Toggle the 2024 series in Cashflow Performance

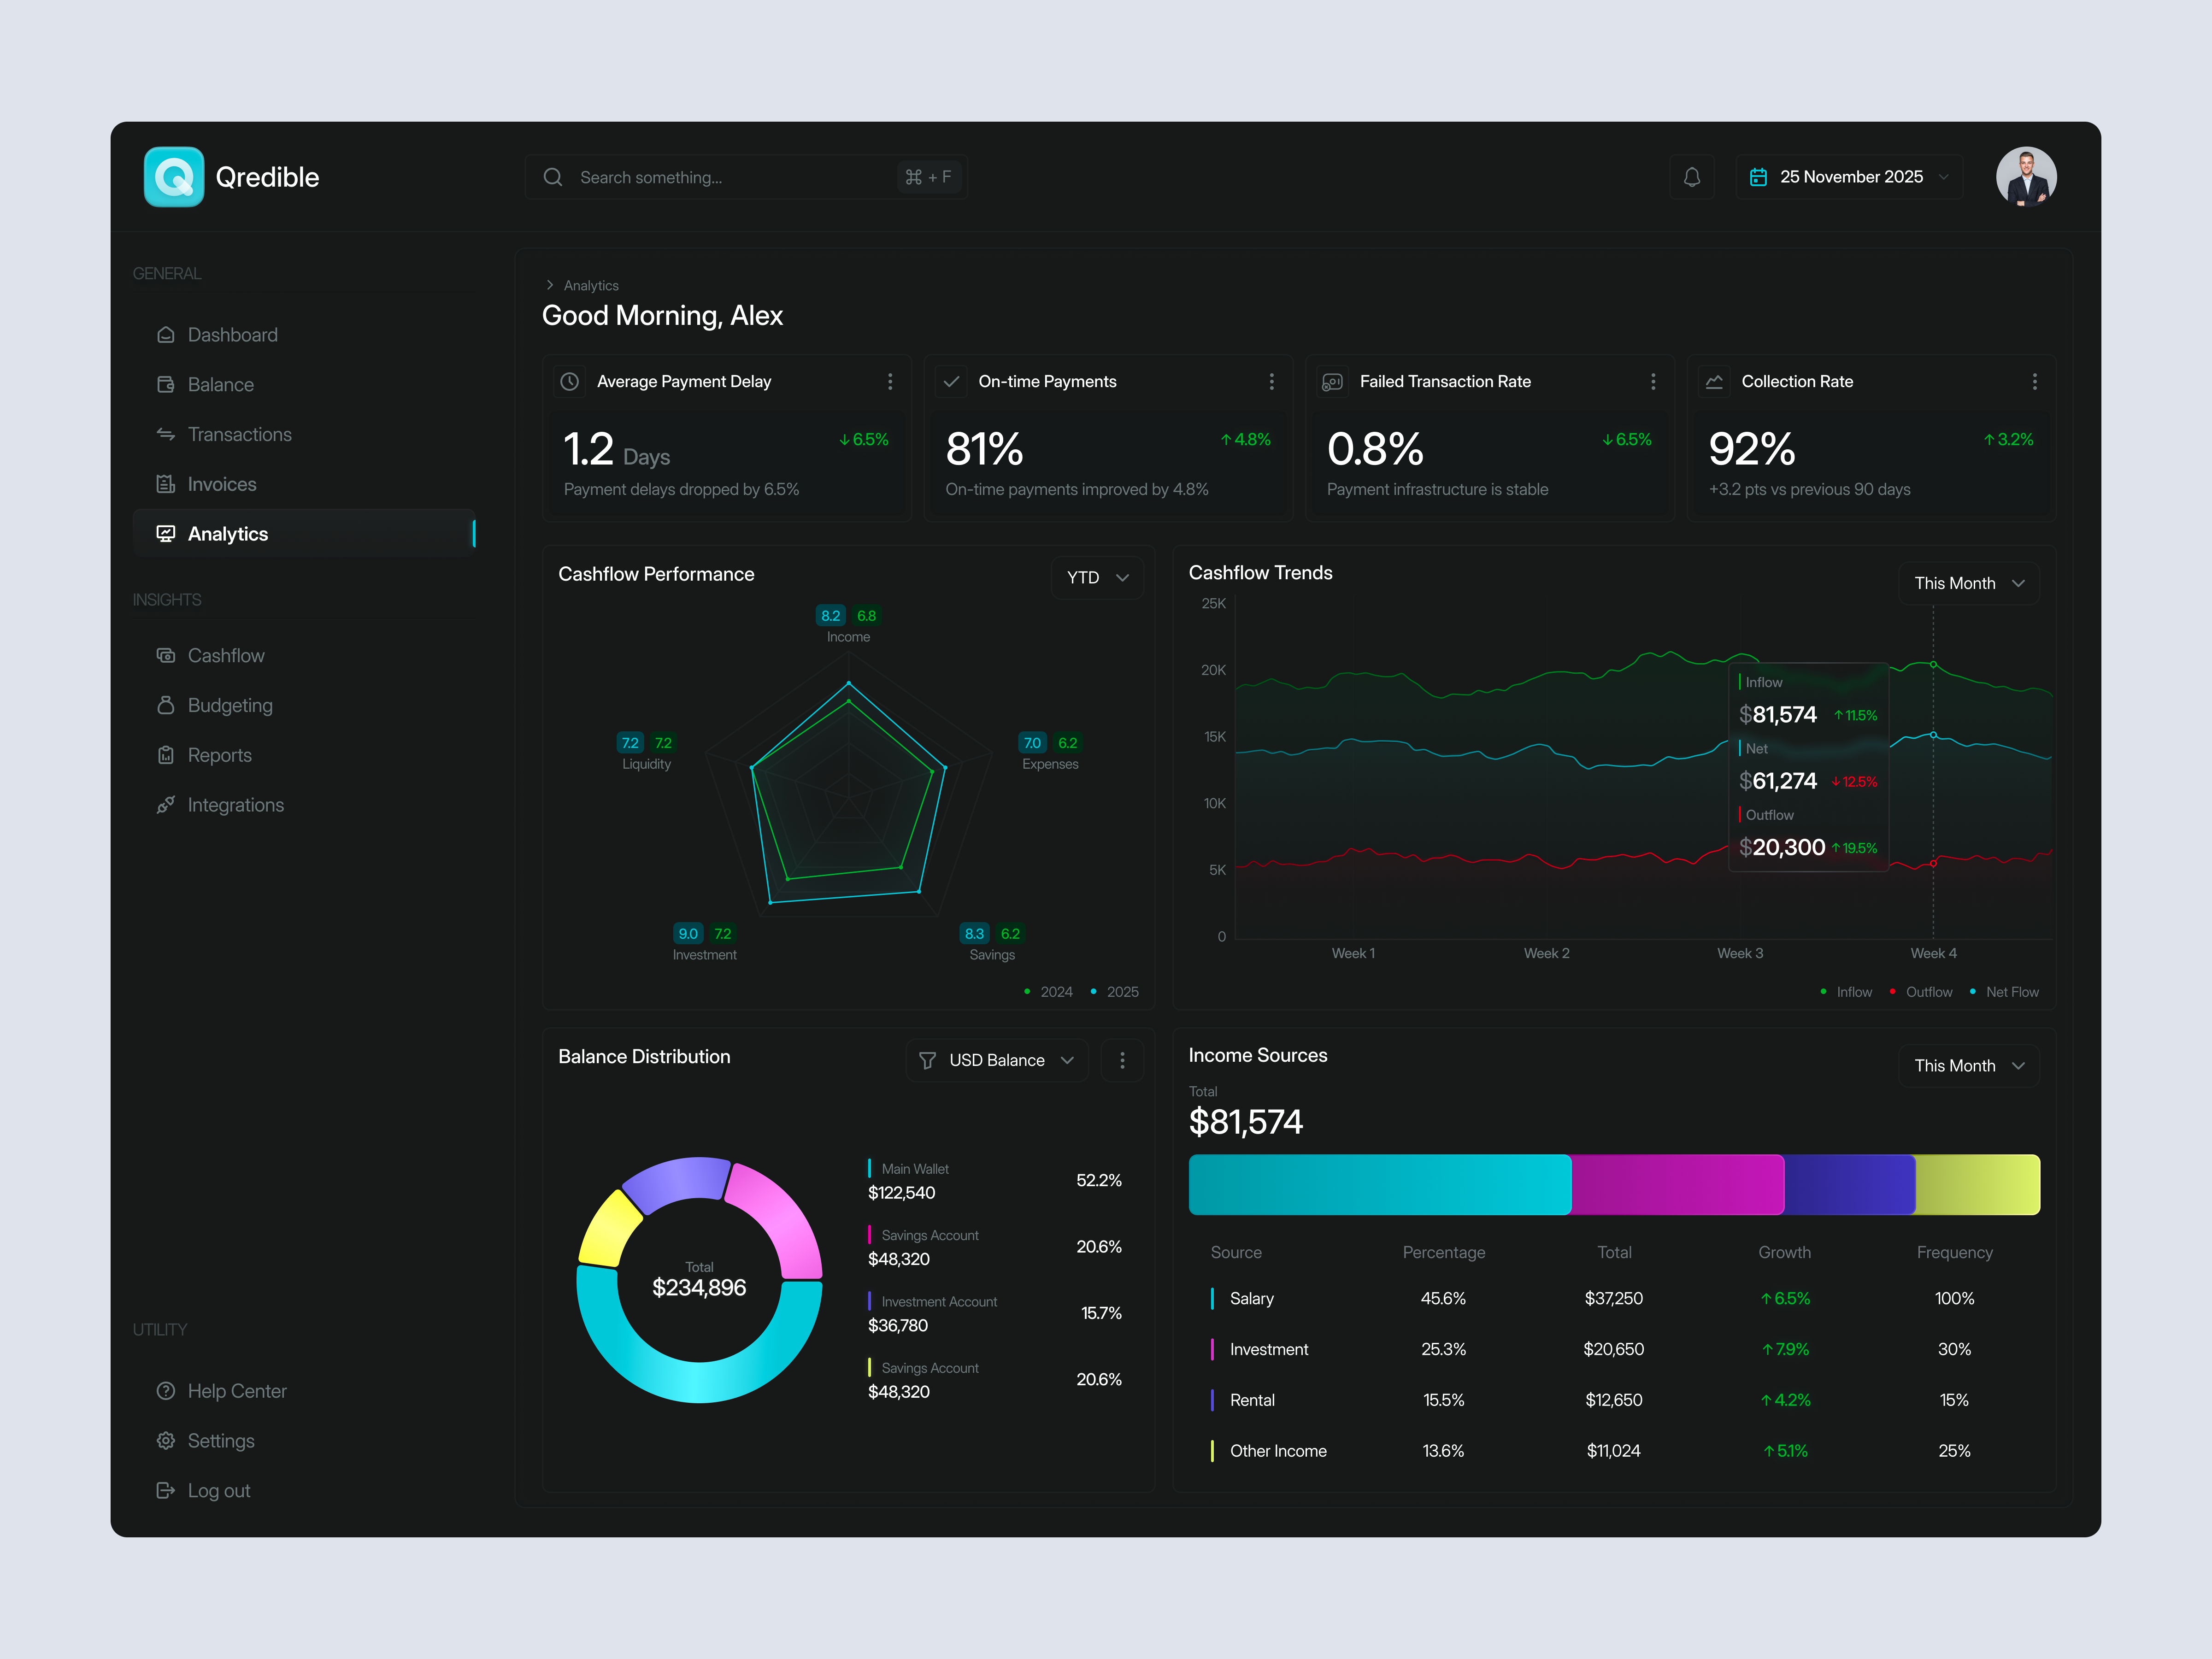coord(1048,991)
